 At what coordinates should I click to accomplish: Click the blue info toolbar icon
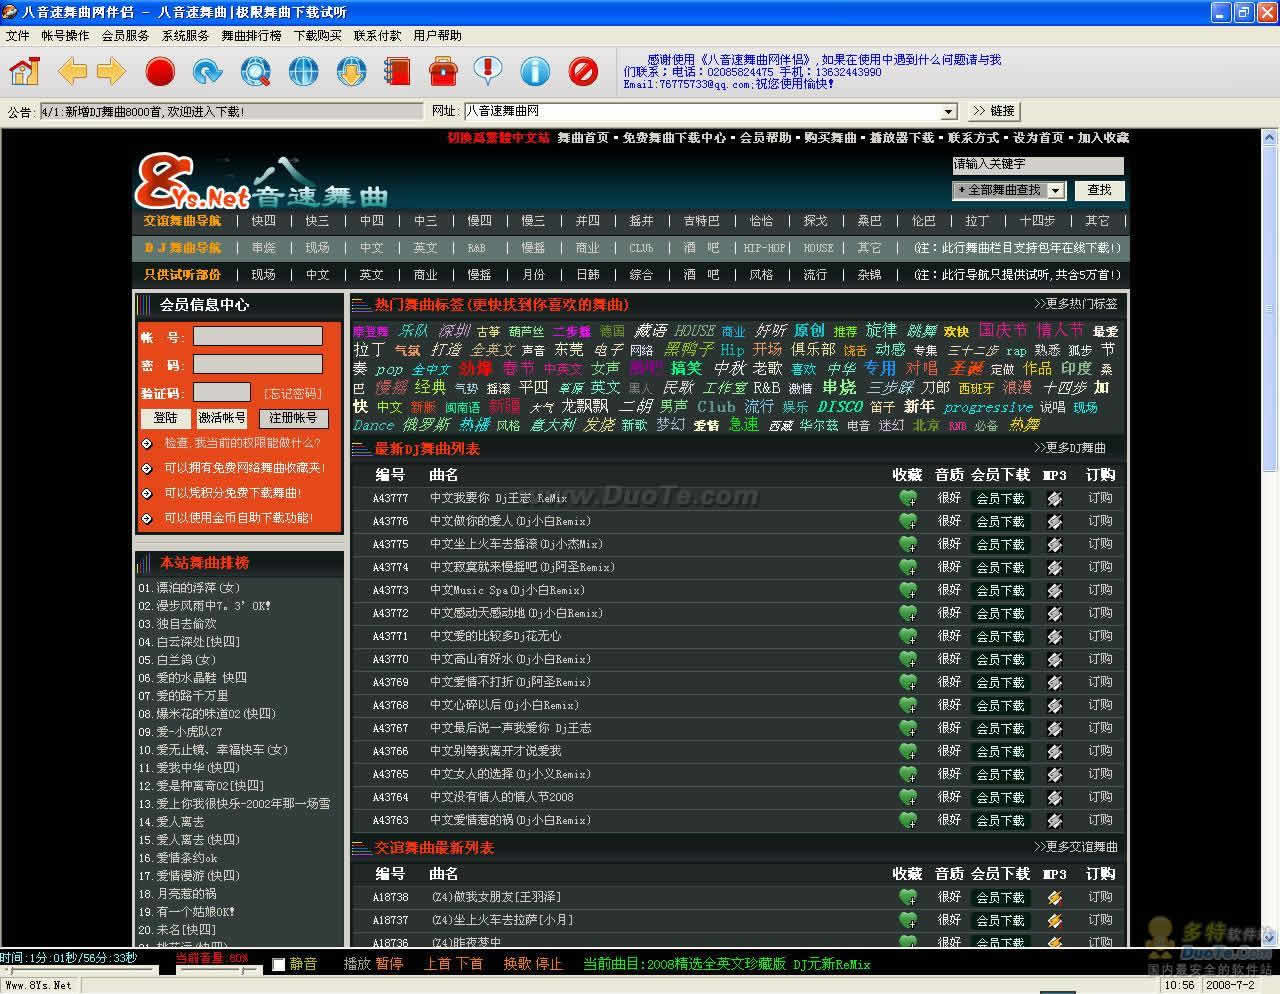coord(535,71)
